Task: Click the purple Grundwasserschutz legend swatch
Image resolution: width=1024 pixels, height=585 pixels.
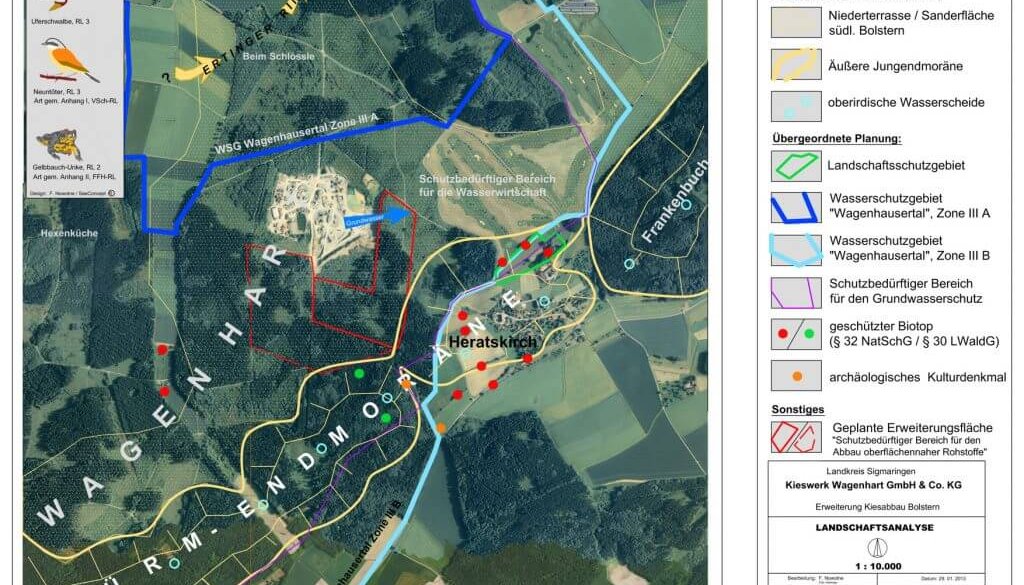Action: [x=795, y=291]
